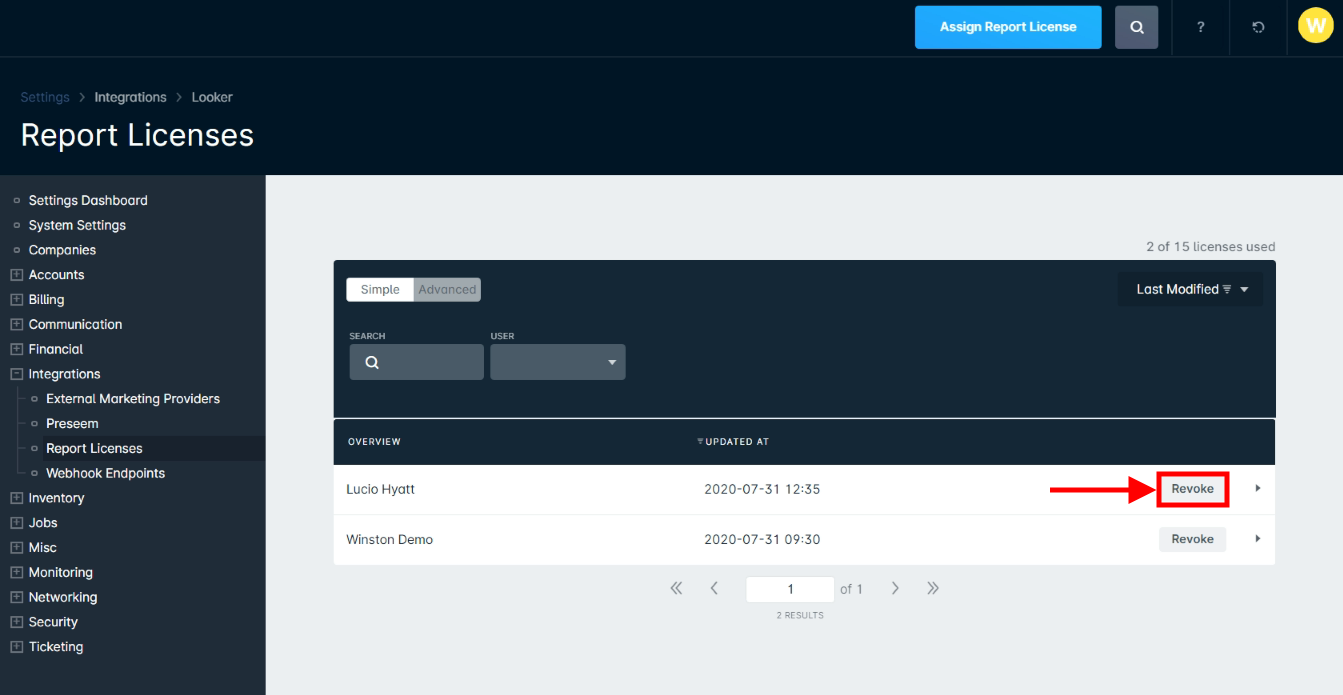Click the Search input field
Image resolution: width=1343 pixels, height=695 pixels.
(x=416, y=362)
